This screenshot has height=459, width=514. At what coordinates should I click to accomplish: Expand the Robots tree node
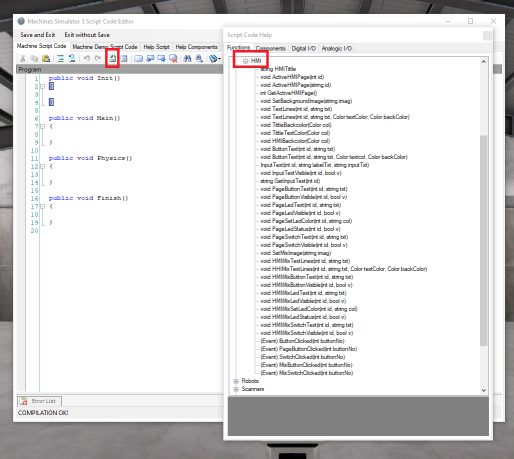[236, 381]
